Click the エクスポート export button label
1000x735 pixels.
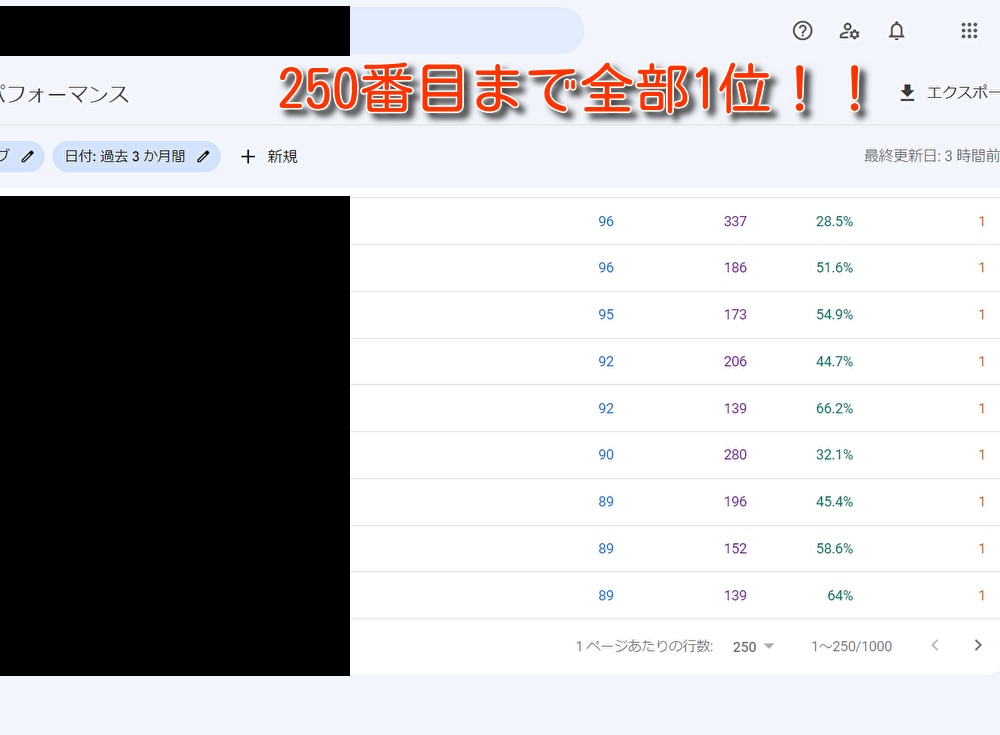click(963, 93)
